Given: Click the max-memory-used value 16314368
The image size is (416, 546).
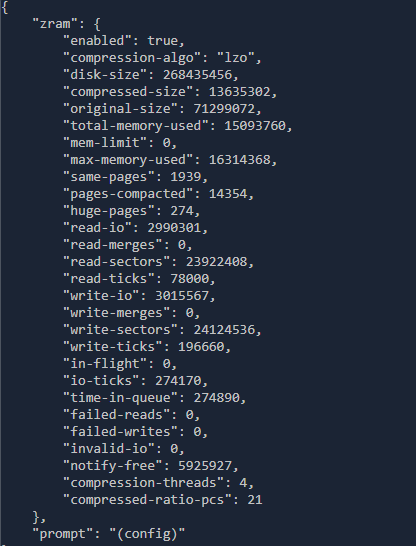Looking at the screenshot, I should click(239, 160).
